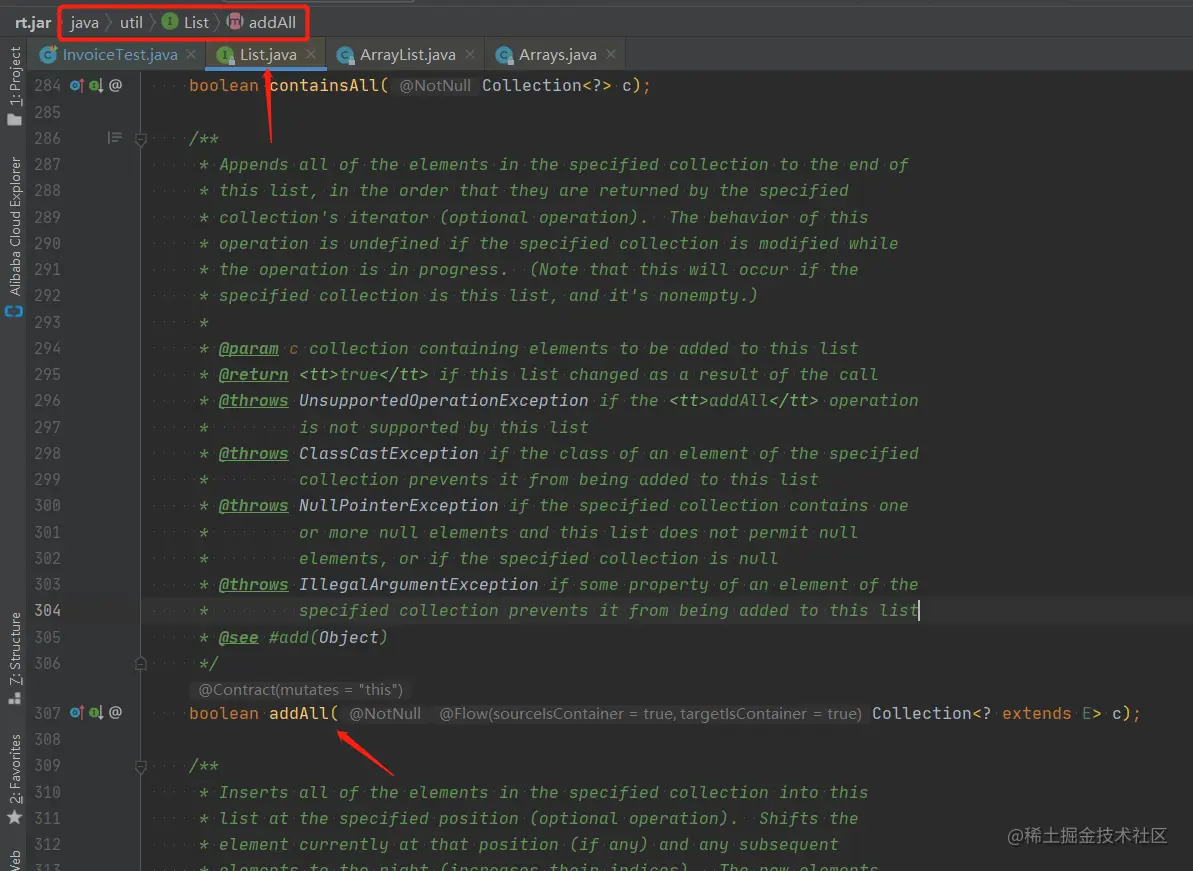Click the containsAll method name on line 284

pos(323,85)
